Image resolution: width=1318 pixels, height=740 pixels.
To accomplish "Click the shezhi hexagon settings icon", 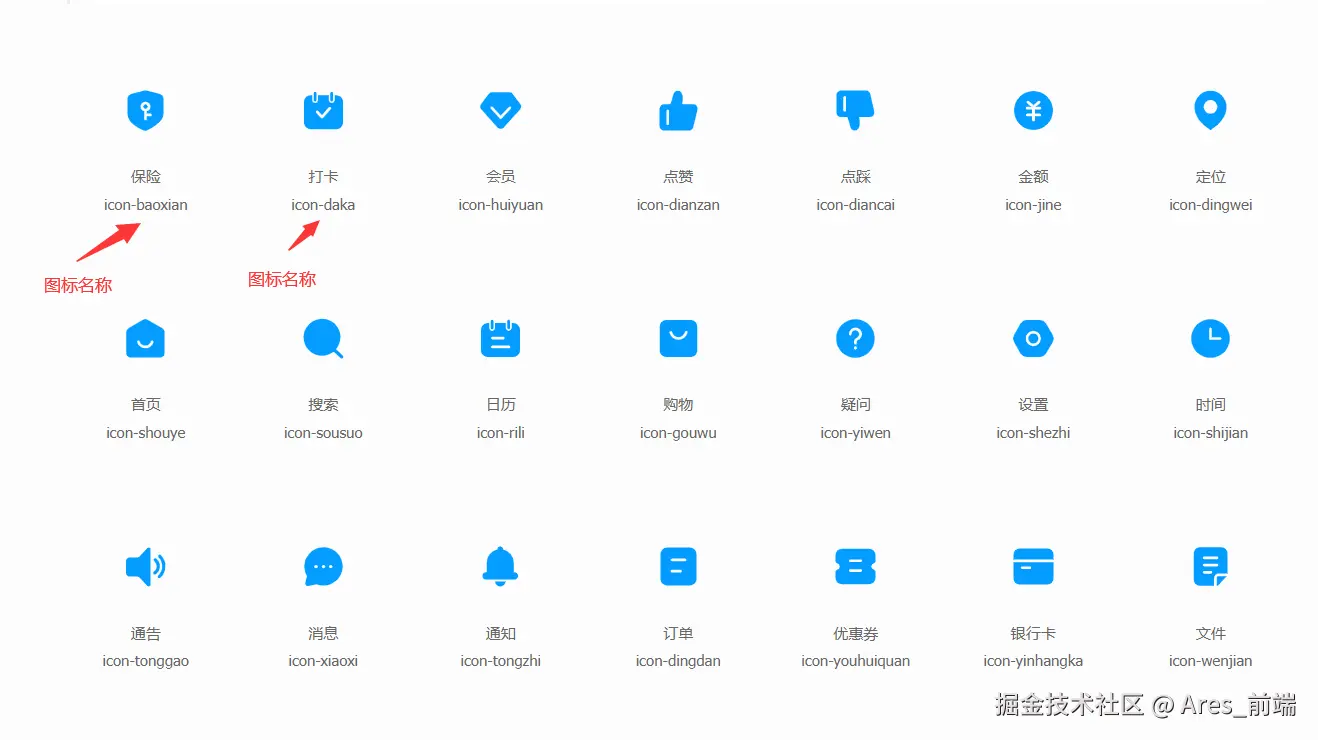I will pyautogui.click(x=1033, y=339).
